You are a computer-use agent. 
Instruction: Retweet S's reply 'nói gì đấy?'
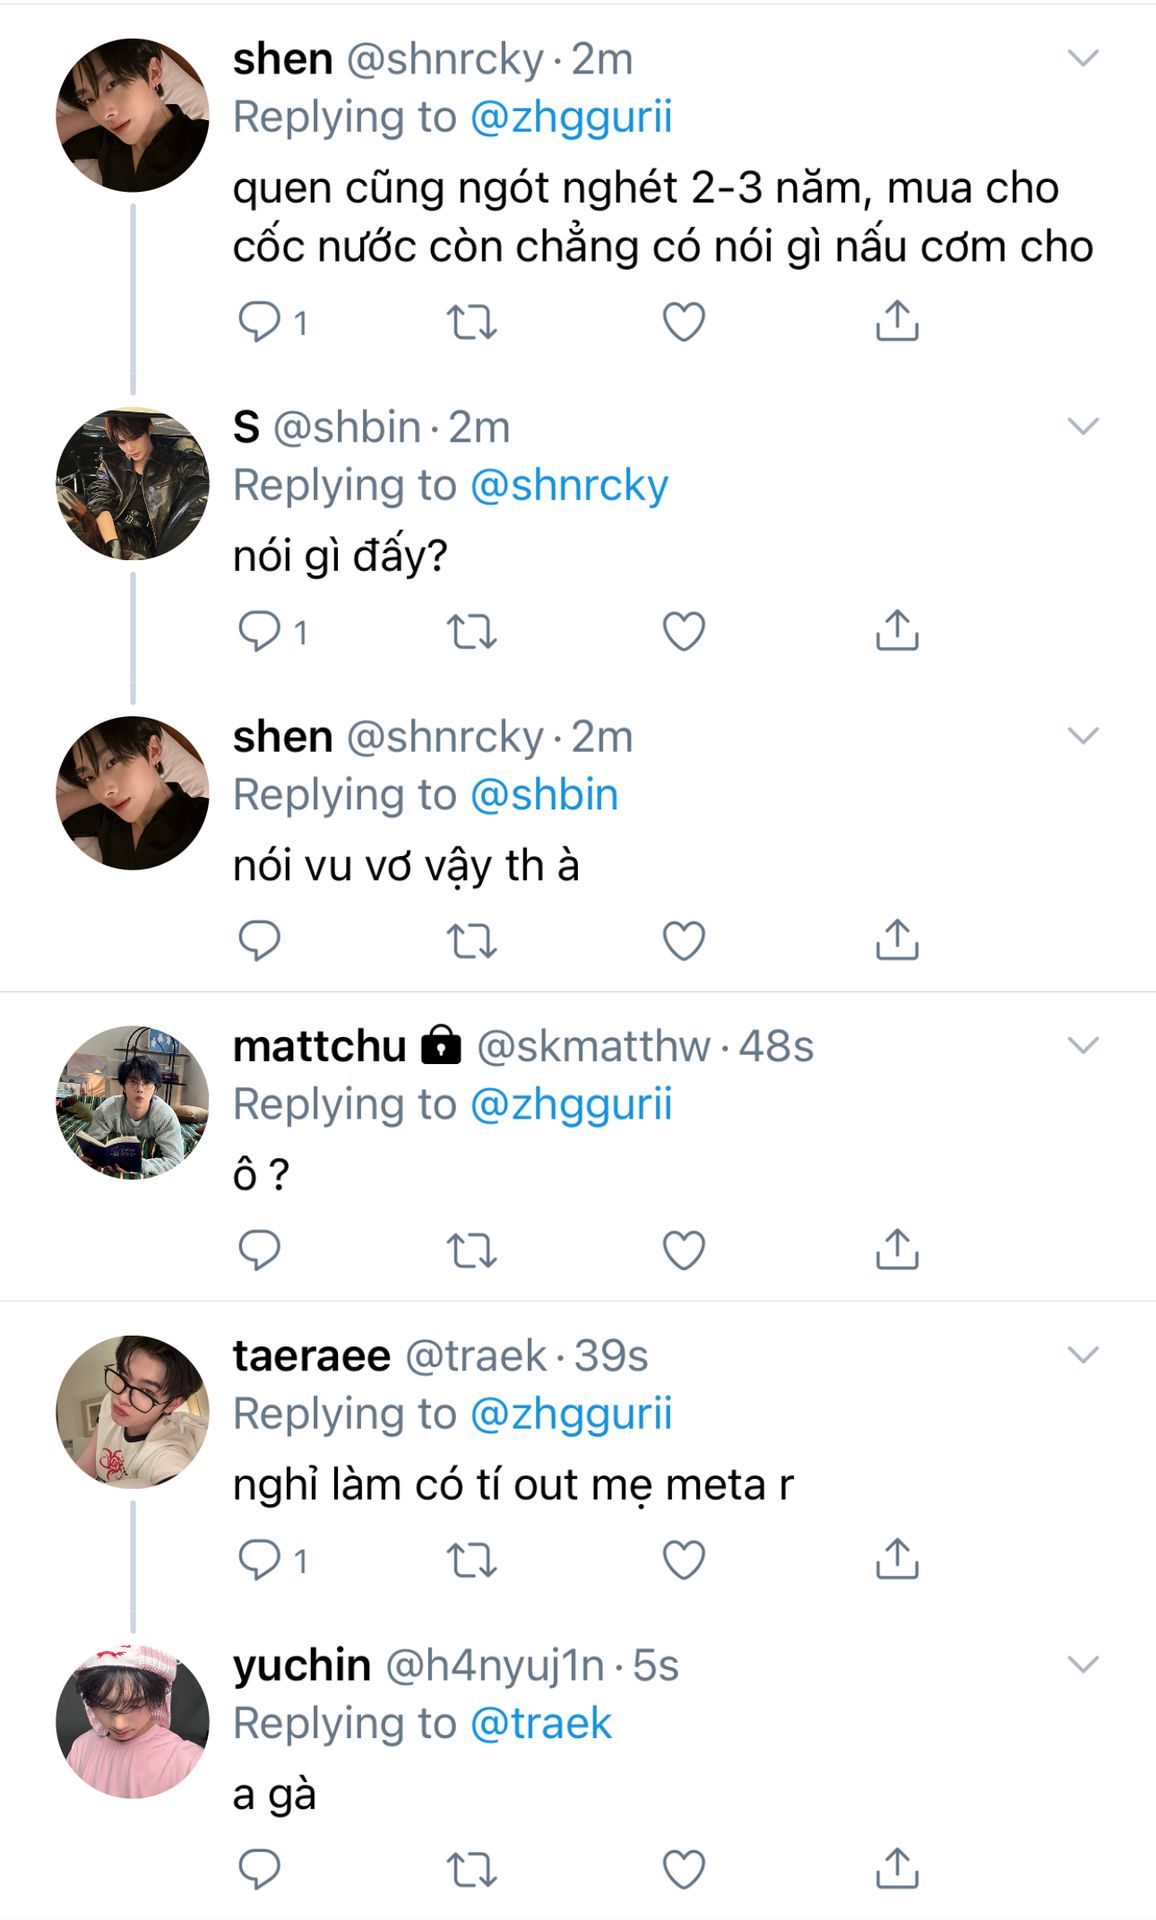(471, 631)
